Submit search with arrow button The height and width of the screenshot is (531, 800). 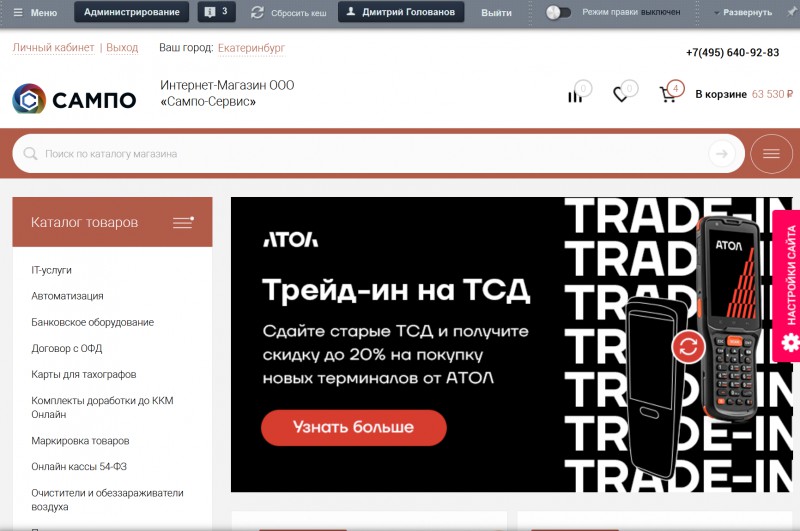[721, 154]
